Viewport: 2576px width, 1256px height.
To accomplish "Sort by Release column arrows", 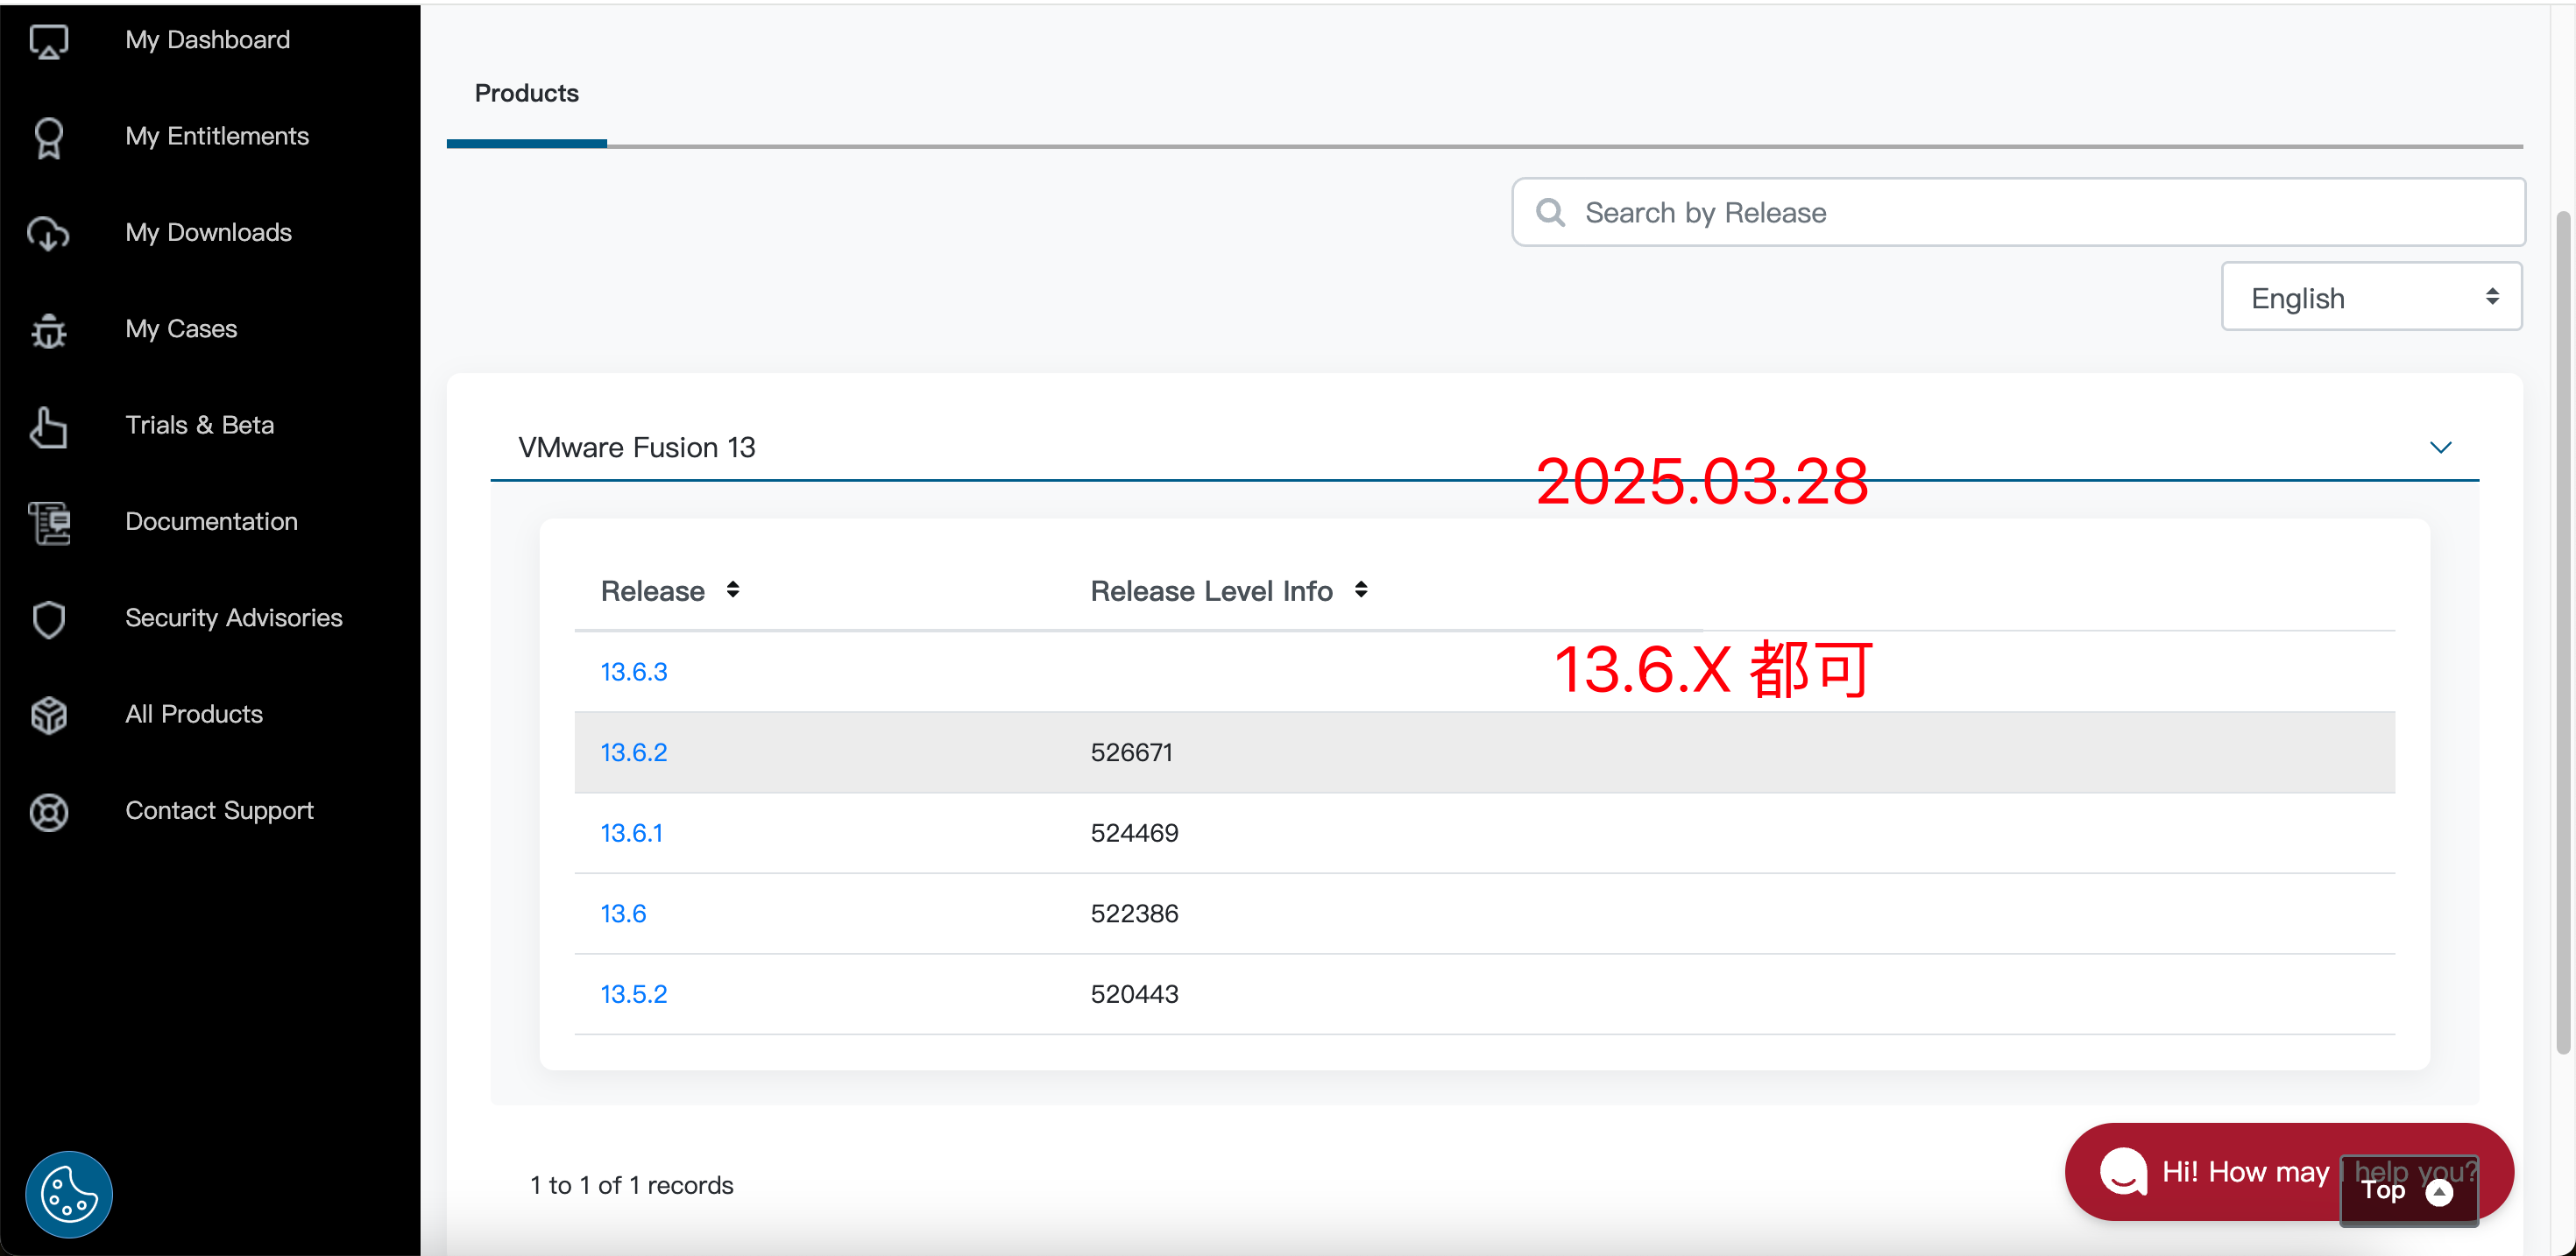I will [x=733, y=590].
